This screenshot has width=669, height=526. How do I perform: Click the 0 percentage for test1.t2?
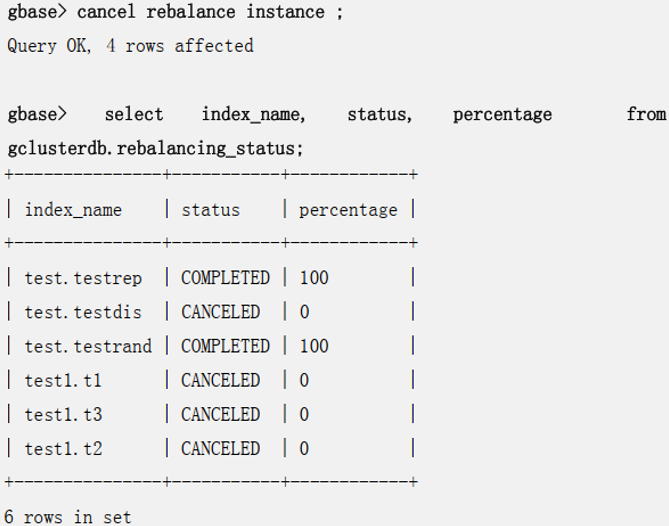click(x=304, y=449)
